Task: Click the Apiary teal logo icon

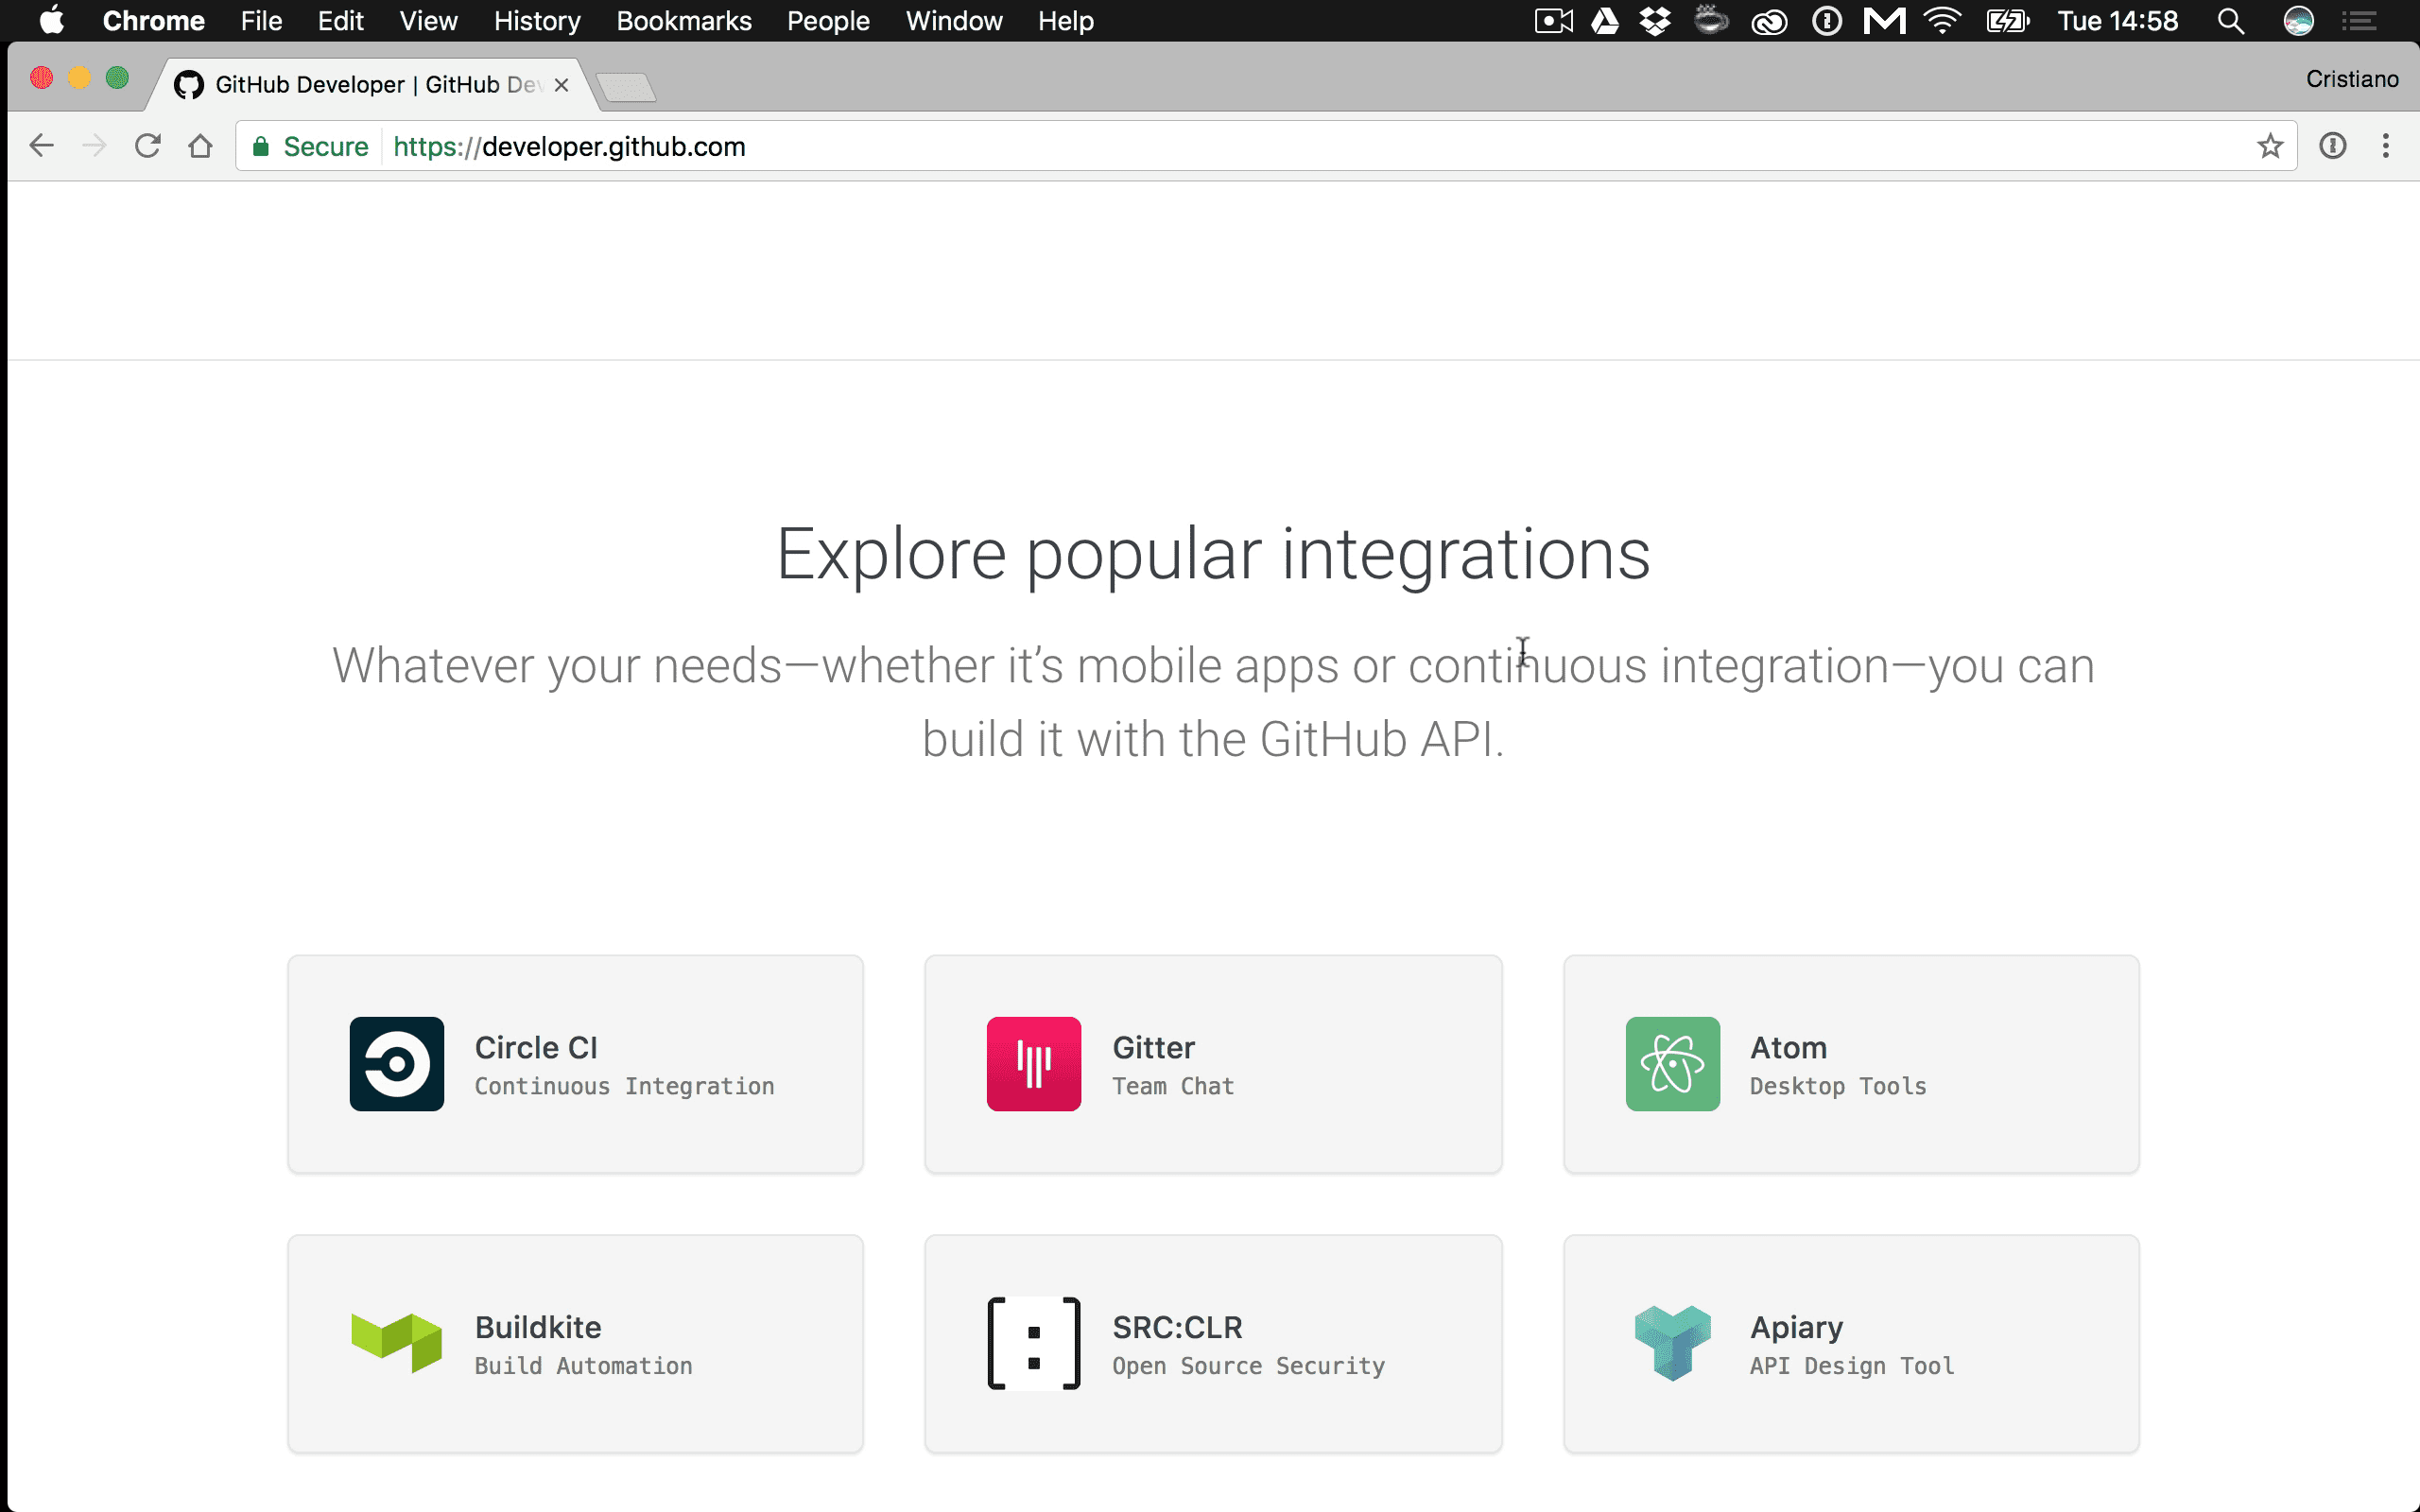Action: click(x=1672, y=1343)
